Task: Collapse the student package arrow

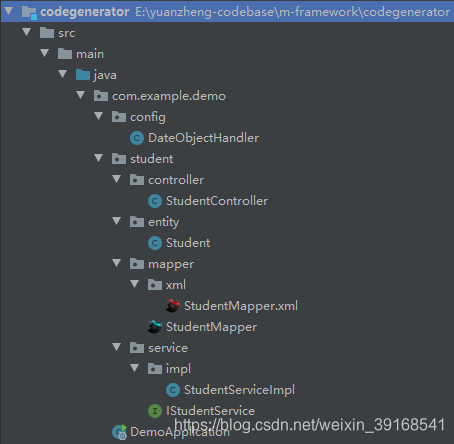Action: (x=99, y=158)
